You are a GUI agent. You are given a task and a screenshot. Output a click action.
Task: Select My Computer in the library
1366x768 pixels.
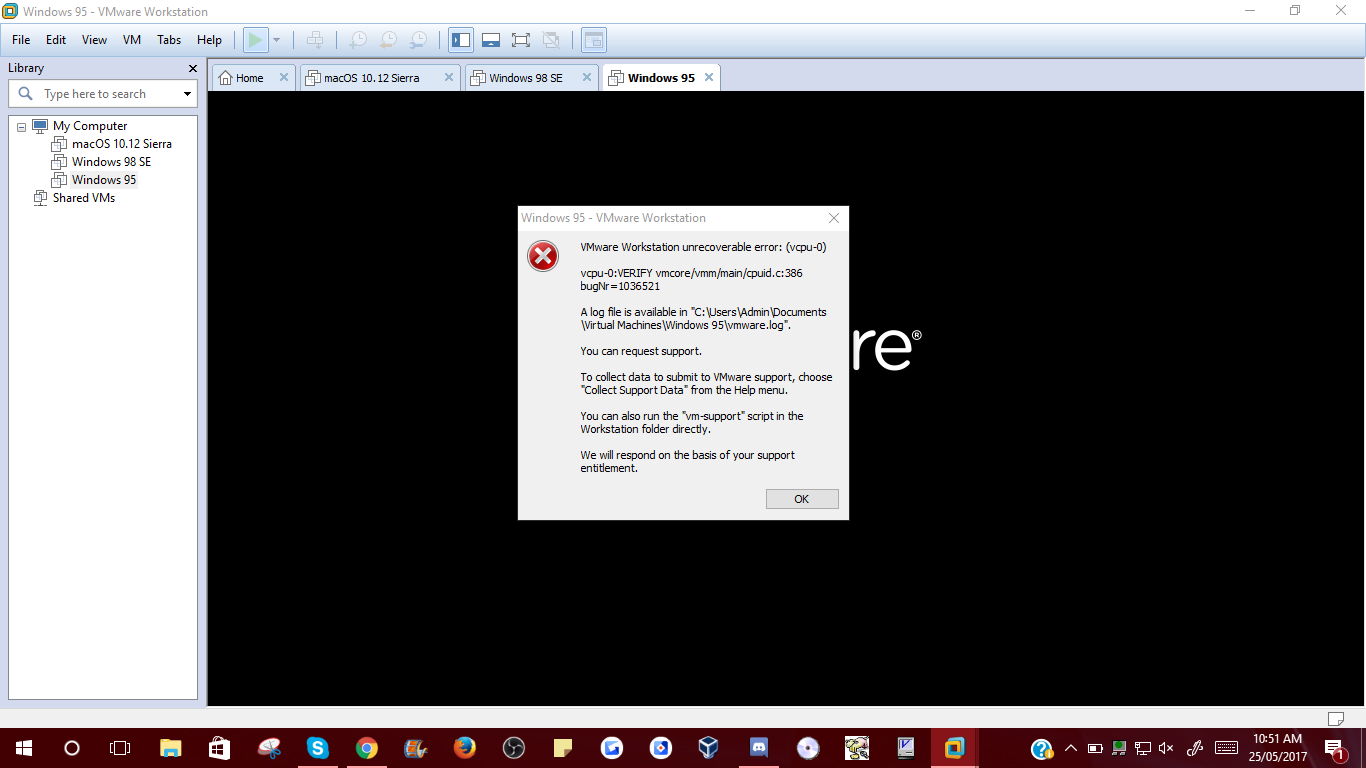pyautogui.click(x=90, y=126)
